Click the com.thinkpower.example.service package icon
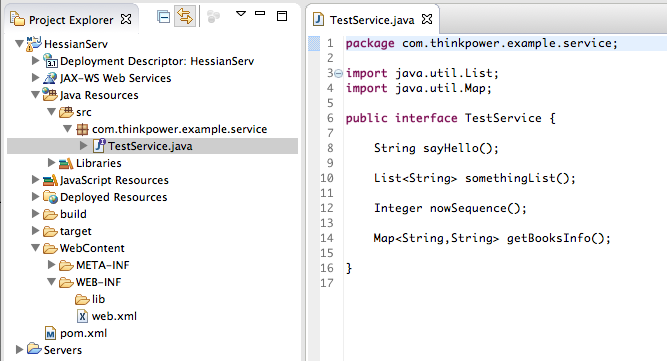 [x=82, y=129]
